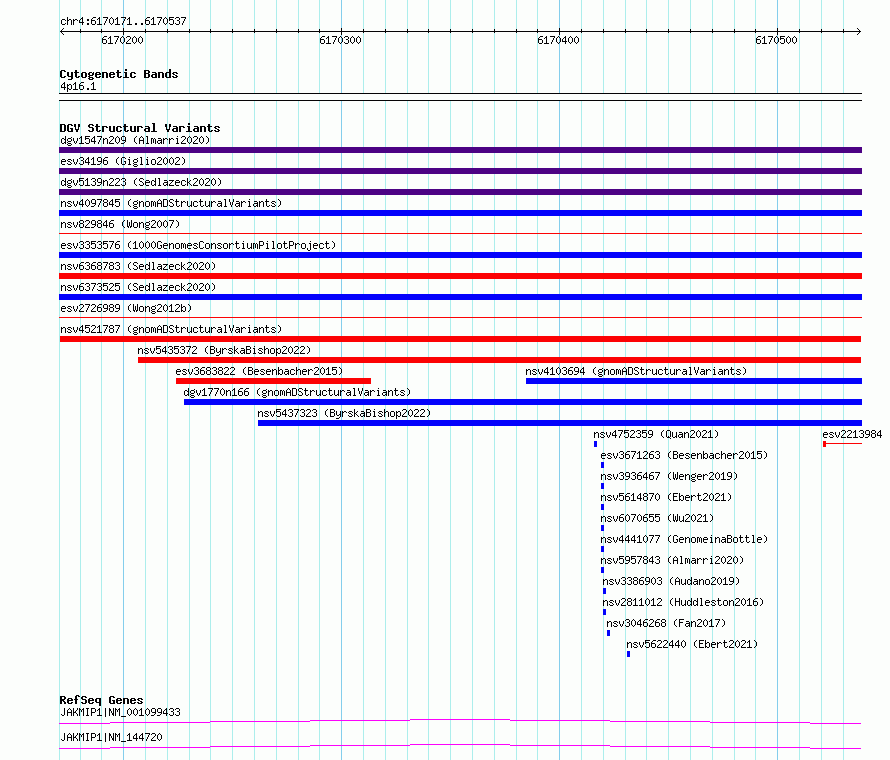Open the esv34196 (Giglio2002) variant label
Screen dimensions: 890x760
tap(123, 161)
